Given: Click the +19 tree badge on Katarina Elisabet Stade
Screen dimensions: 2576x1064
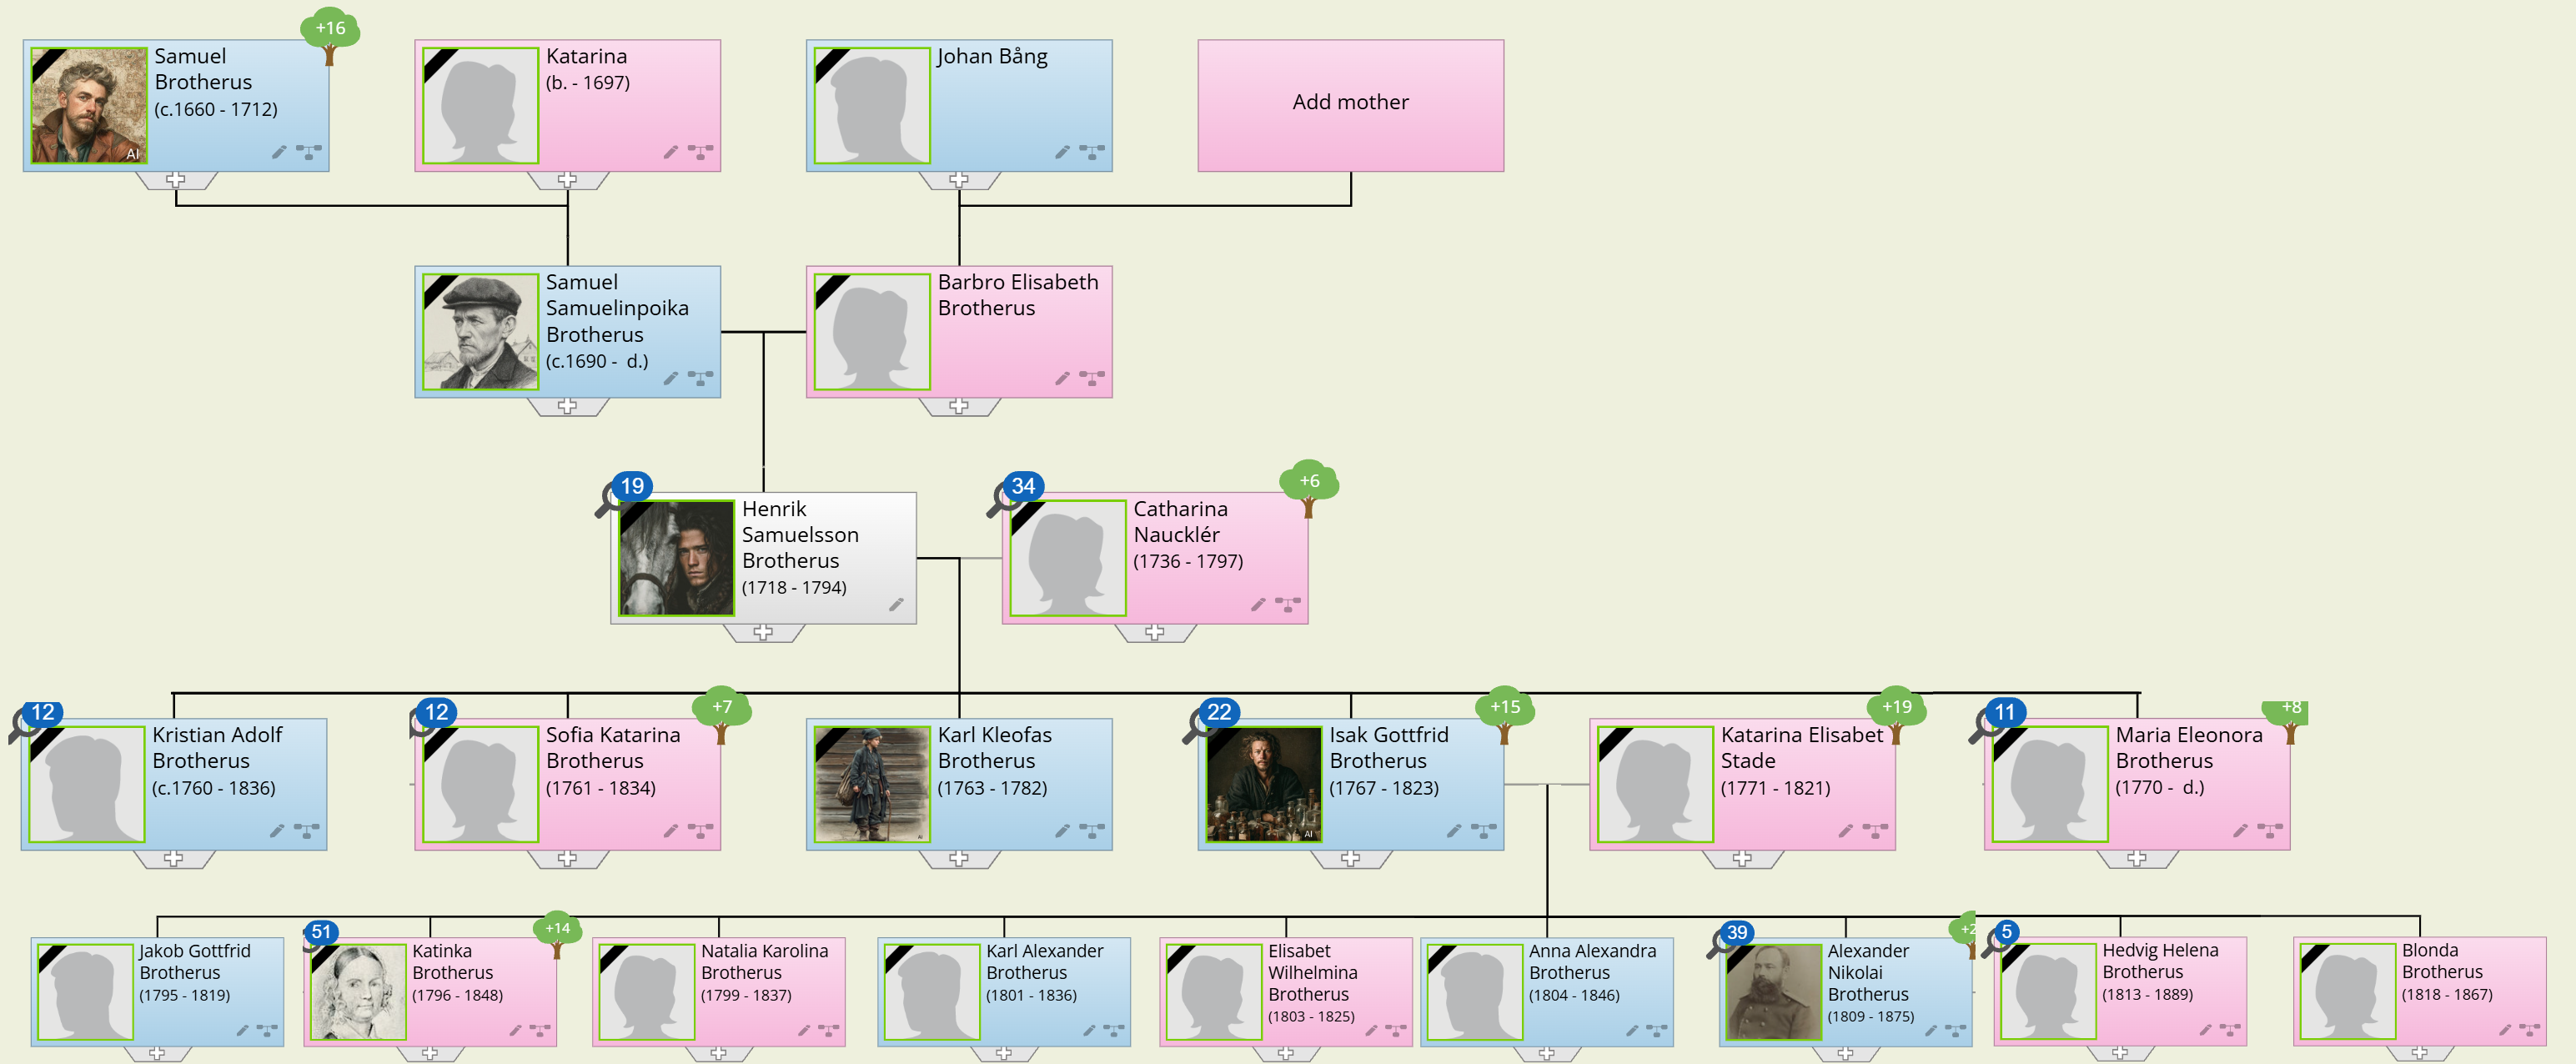Looking at the screenshot, I should [x=1896, y=708].
